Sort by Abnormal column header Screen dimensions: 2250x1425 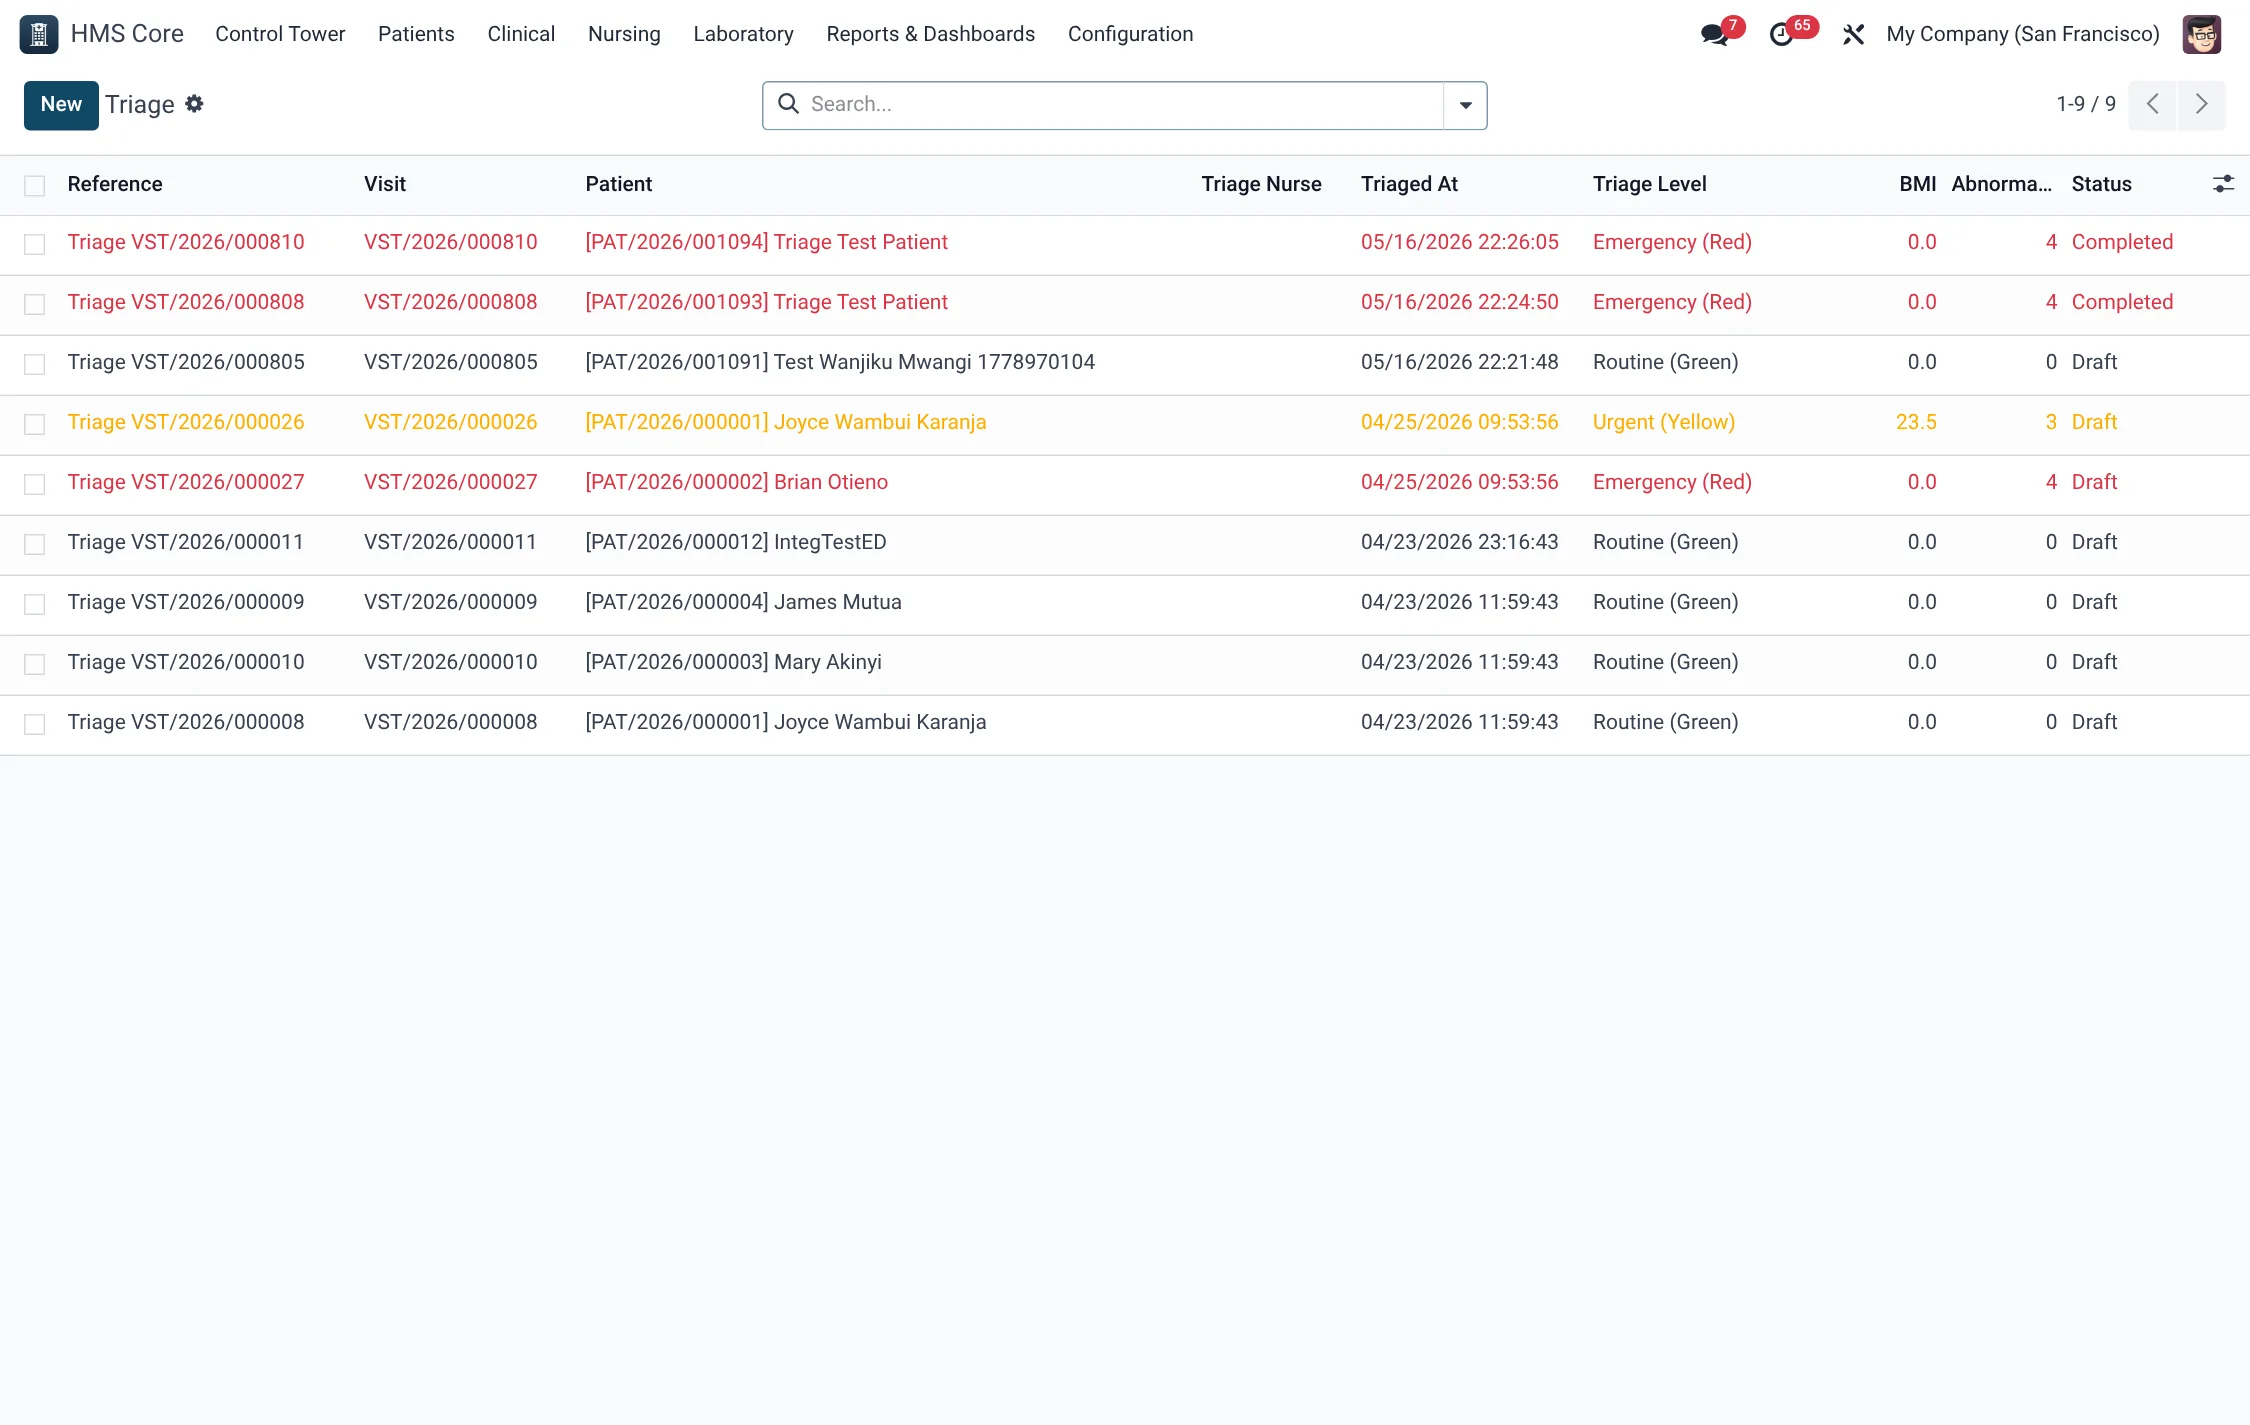pos(2001,184)
